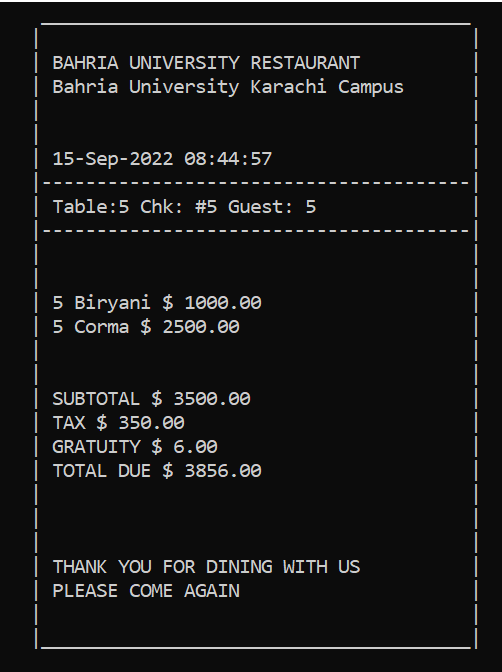Image resolution: width=502 pixels, height=672 pixels.
Task: Click the total amount 3856.00
Action: tap(222, 471)
